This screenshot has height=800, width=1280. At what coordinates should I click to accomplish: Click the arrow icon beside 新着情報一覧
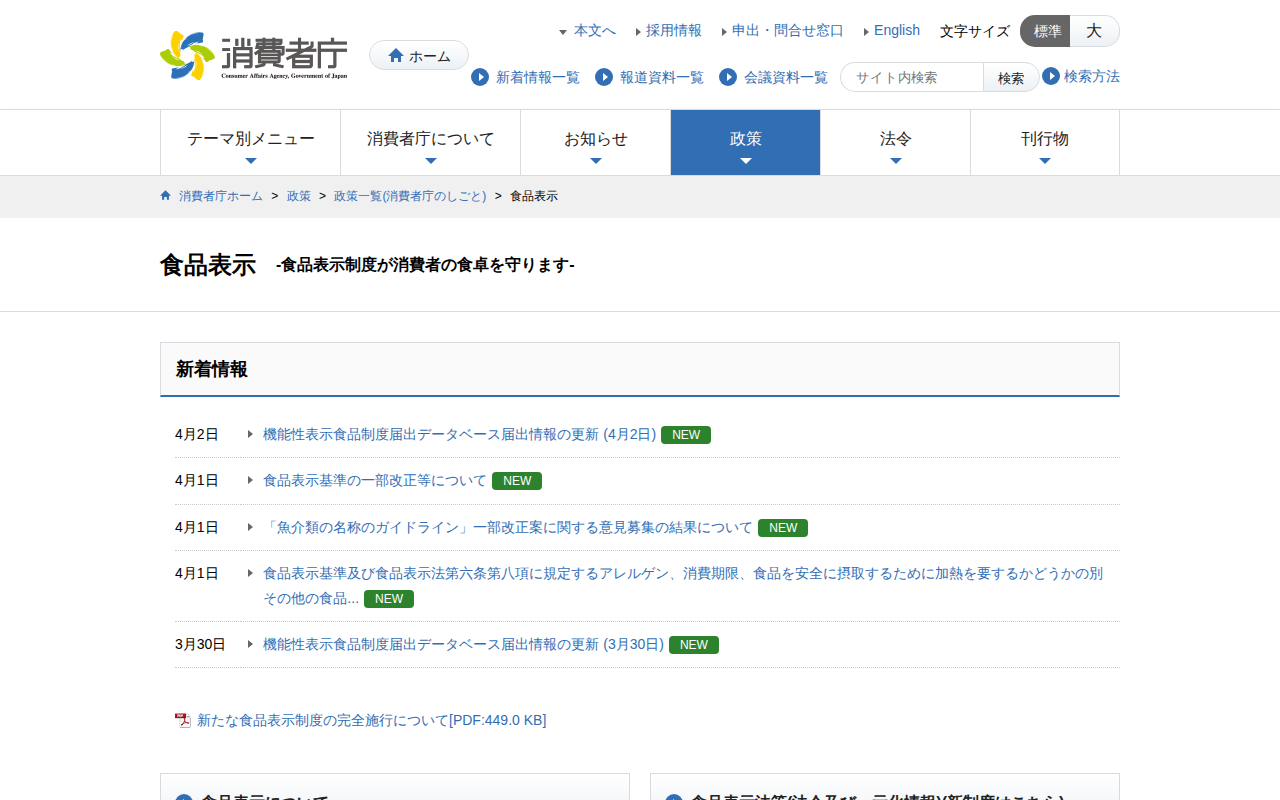pyautogui.click(x=480, y=77)
